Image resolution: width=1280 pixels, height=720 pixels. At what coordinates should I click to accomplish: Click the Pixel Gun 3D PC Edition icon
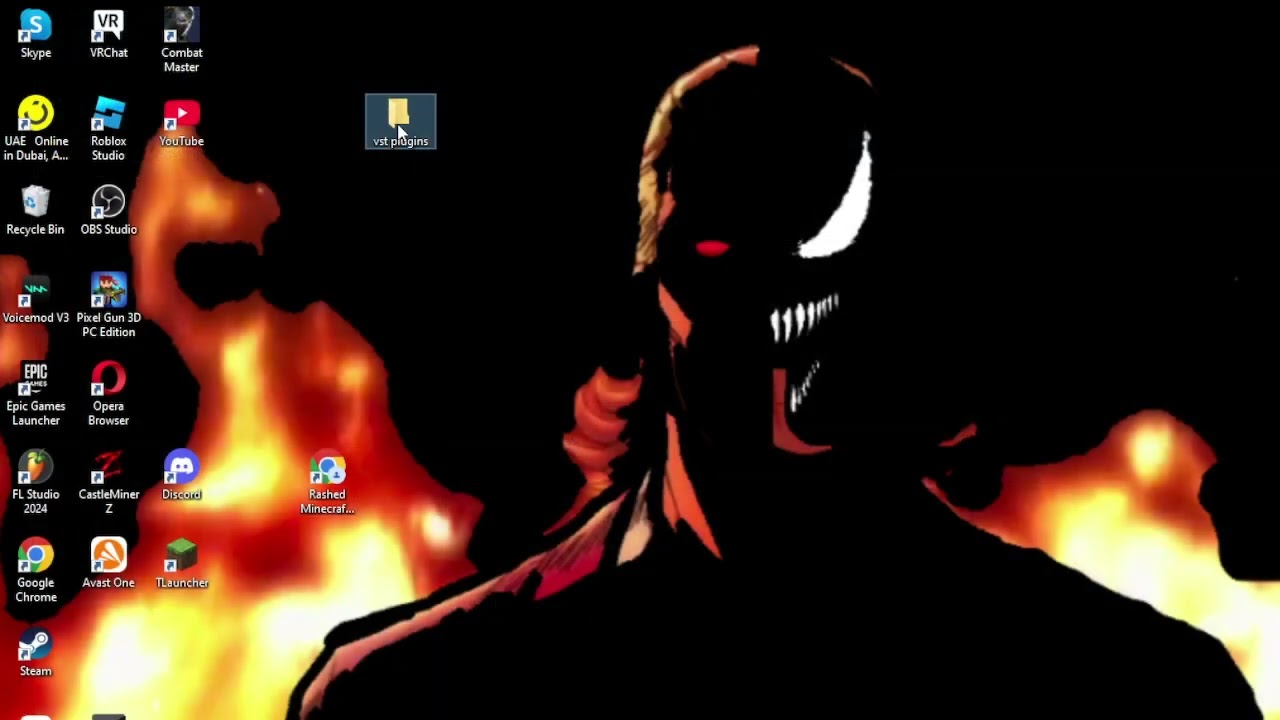pyautogui.click(x=108, y=306)
